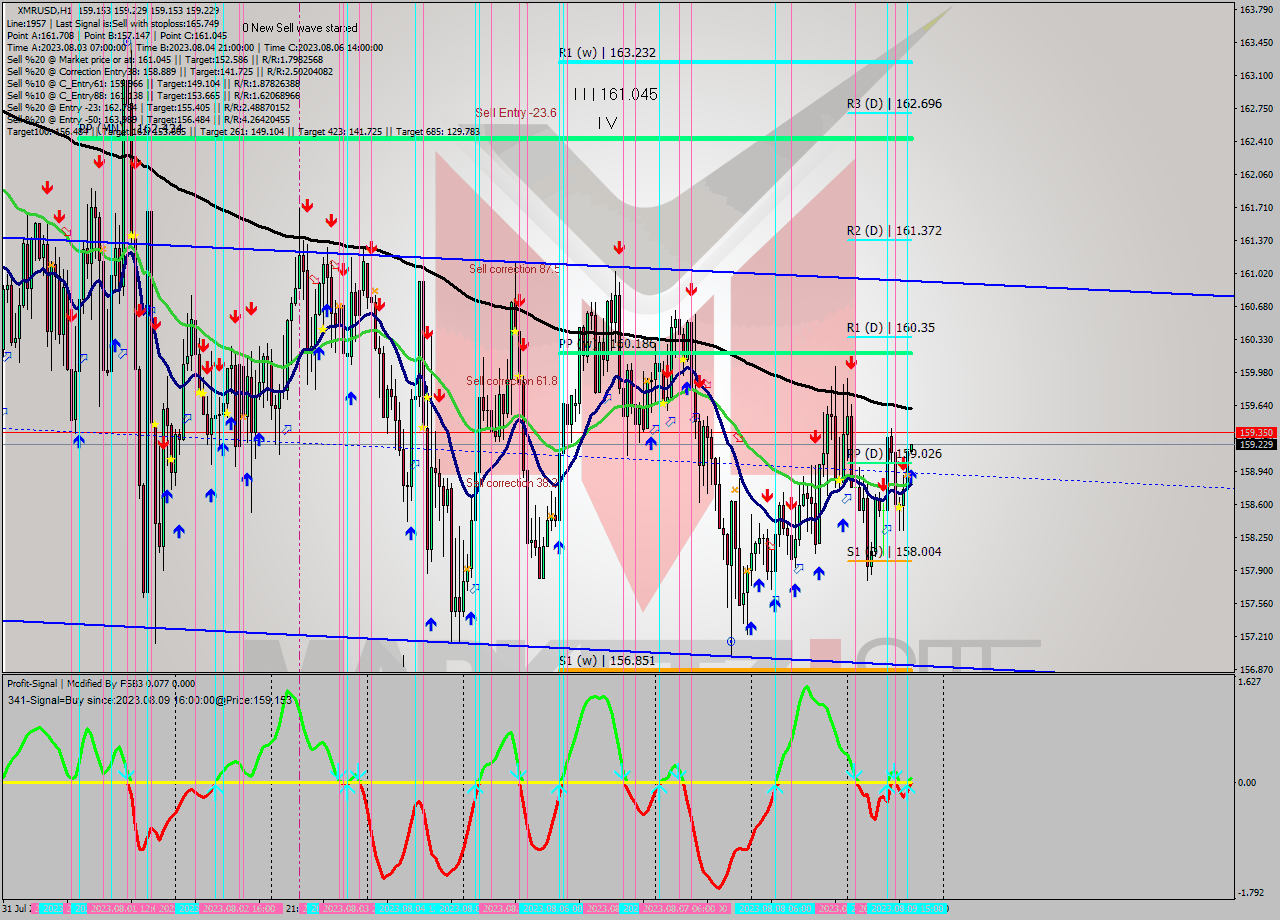Click the Sell correction 61.8 label

pos(511,381)
